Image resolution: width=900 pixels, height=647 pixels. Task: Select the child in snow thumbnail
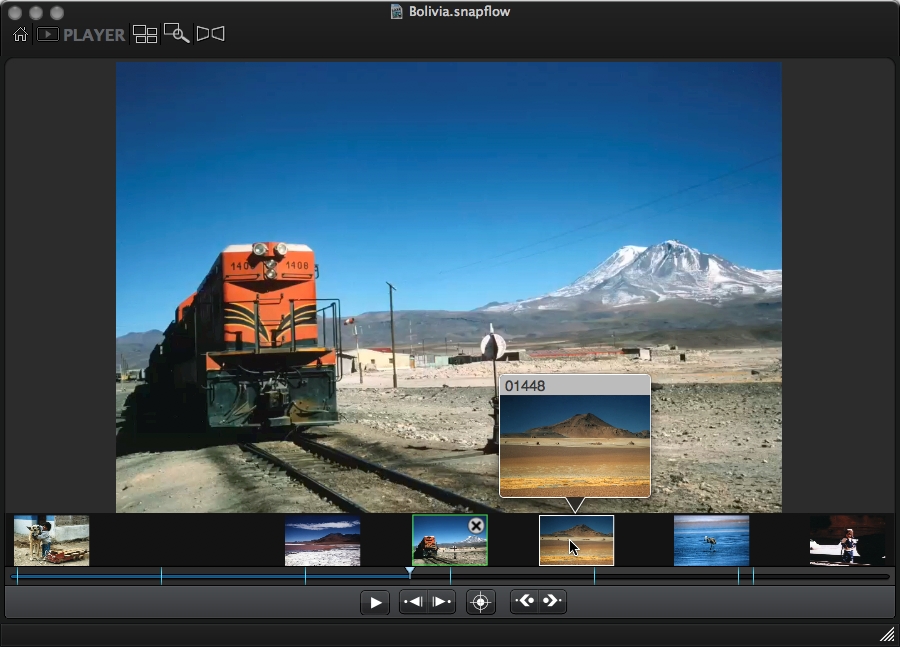(847, 540)
